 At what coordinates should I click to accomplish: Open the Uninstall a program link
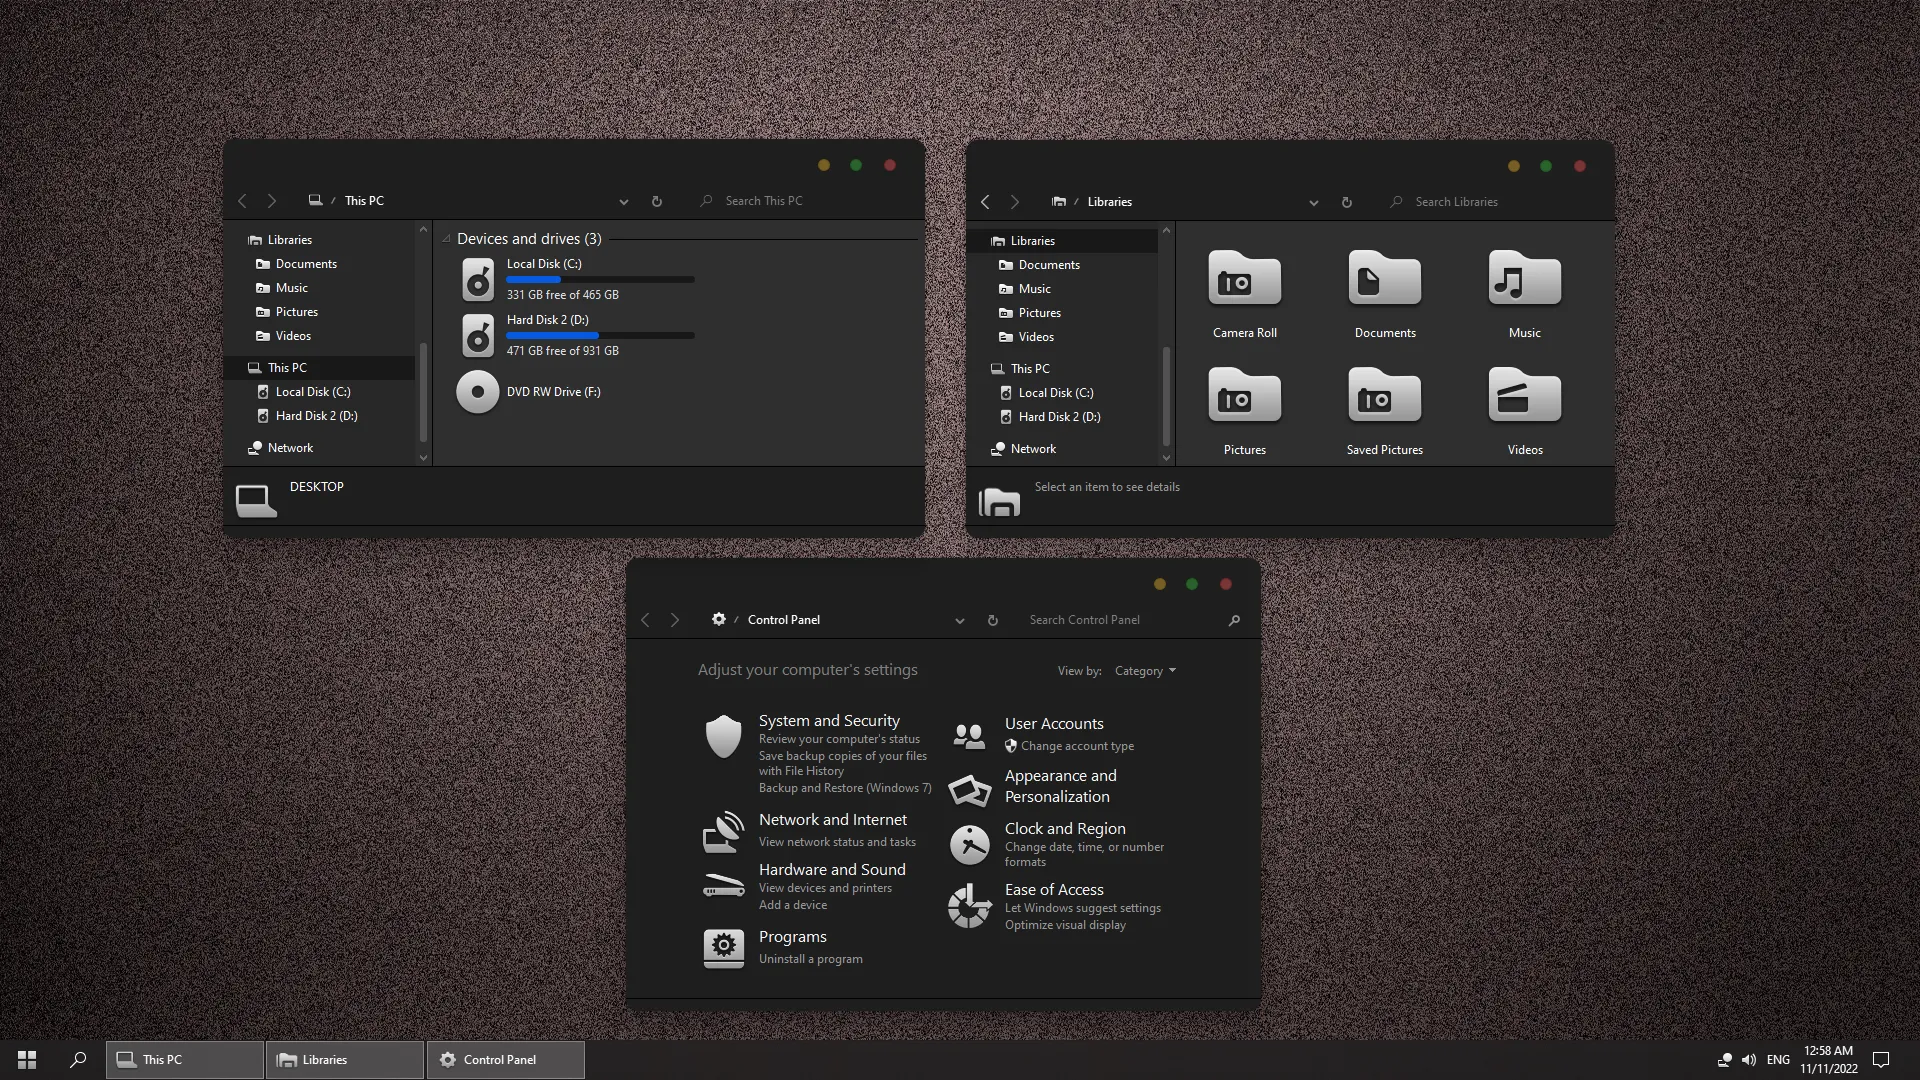click(x=810, y=959)
